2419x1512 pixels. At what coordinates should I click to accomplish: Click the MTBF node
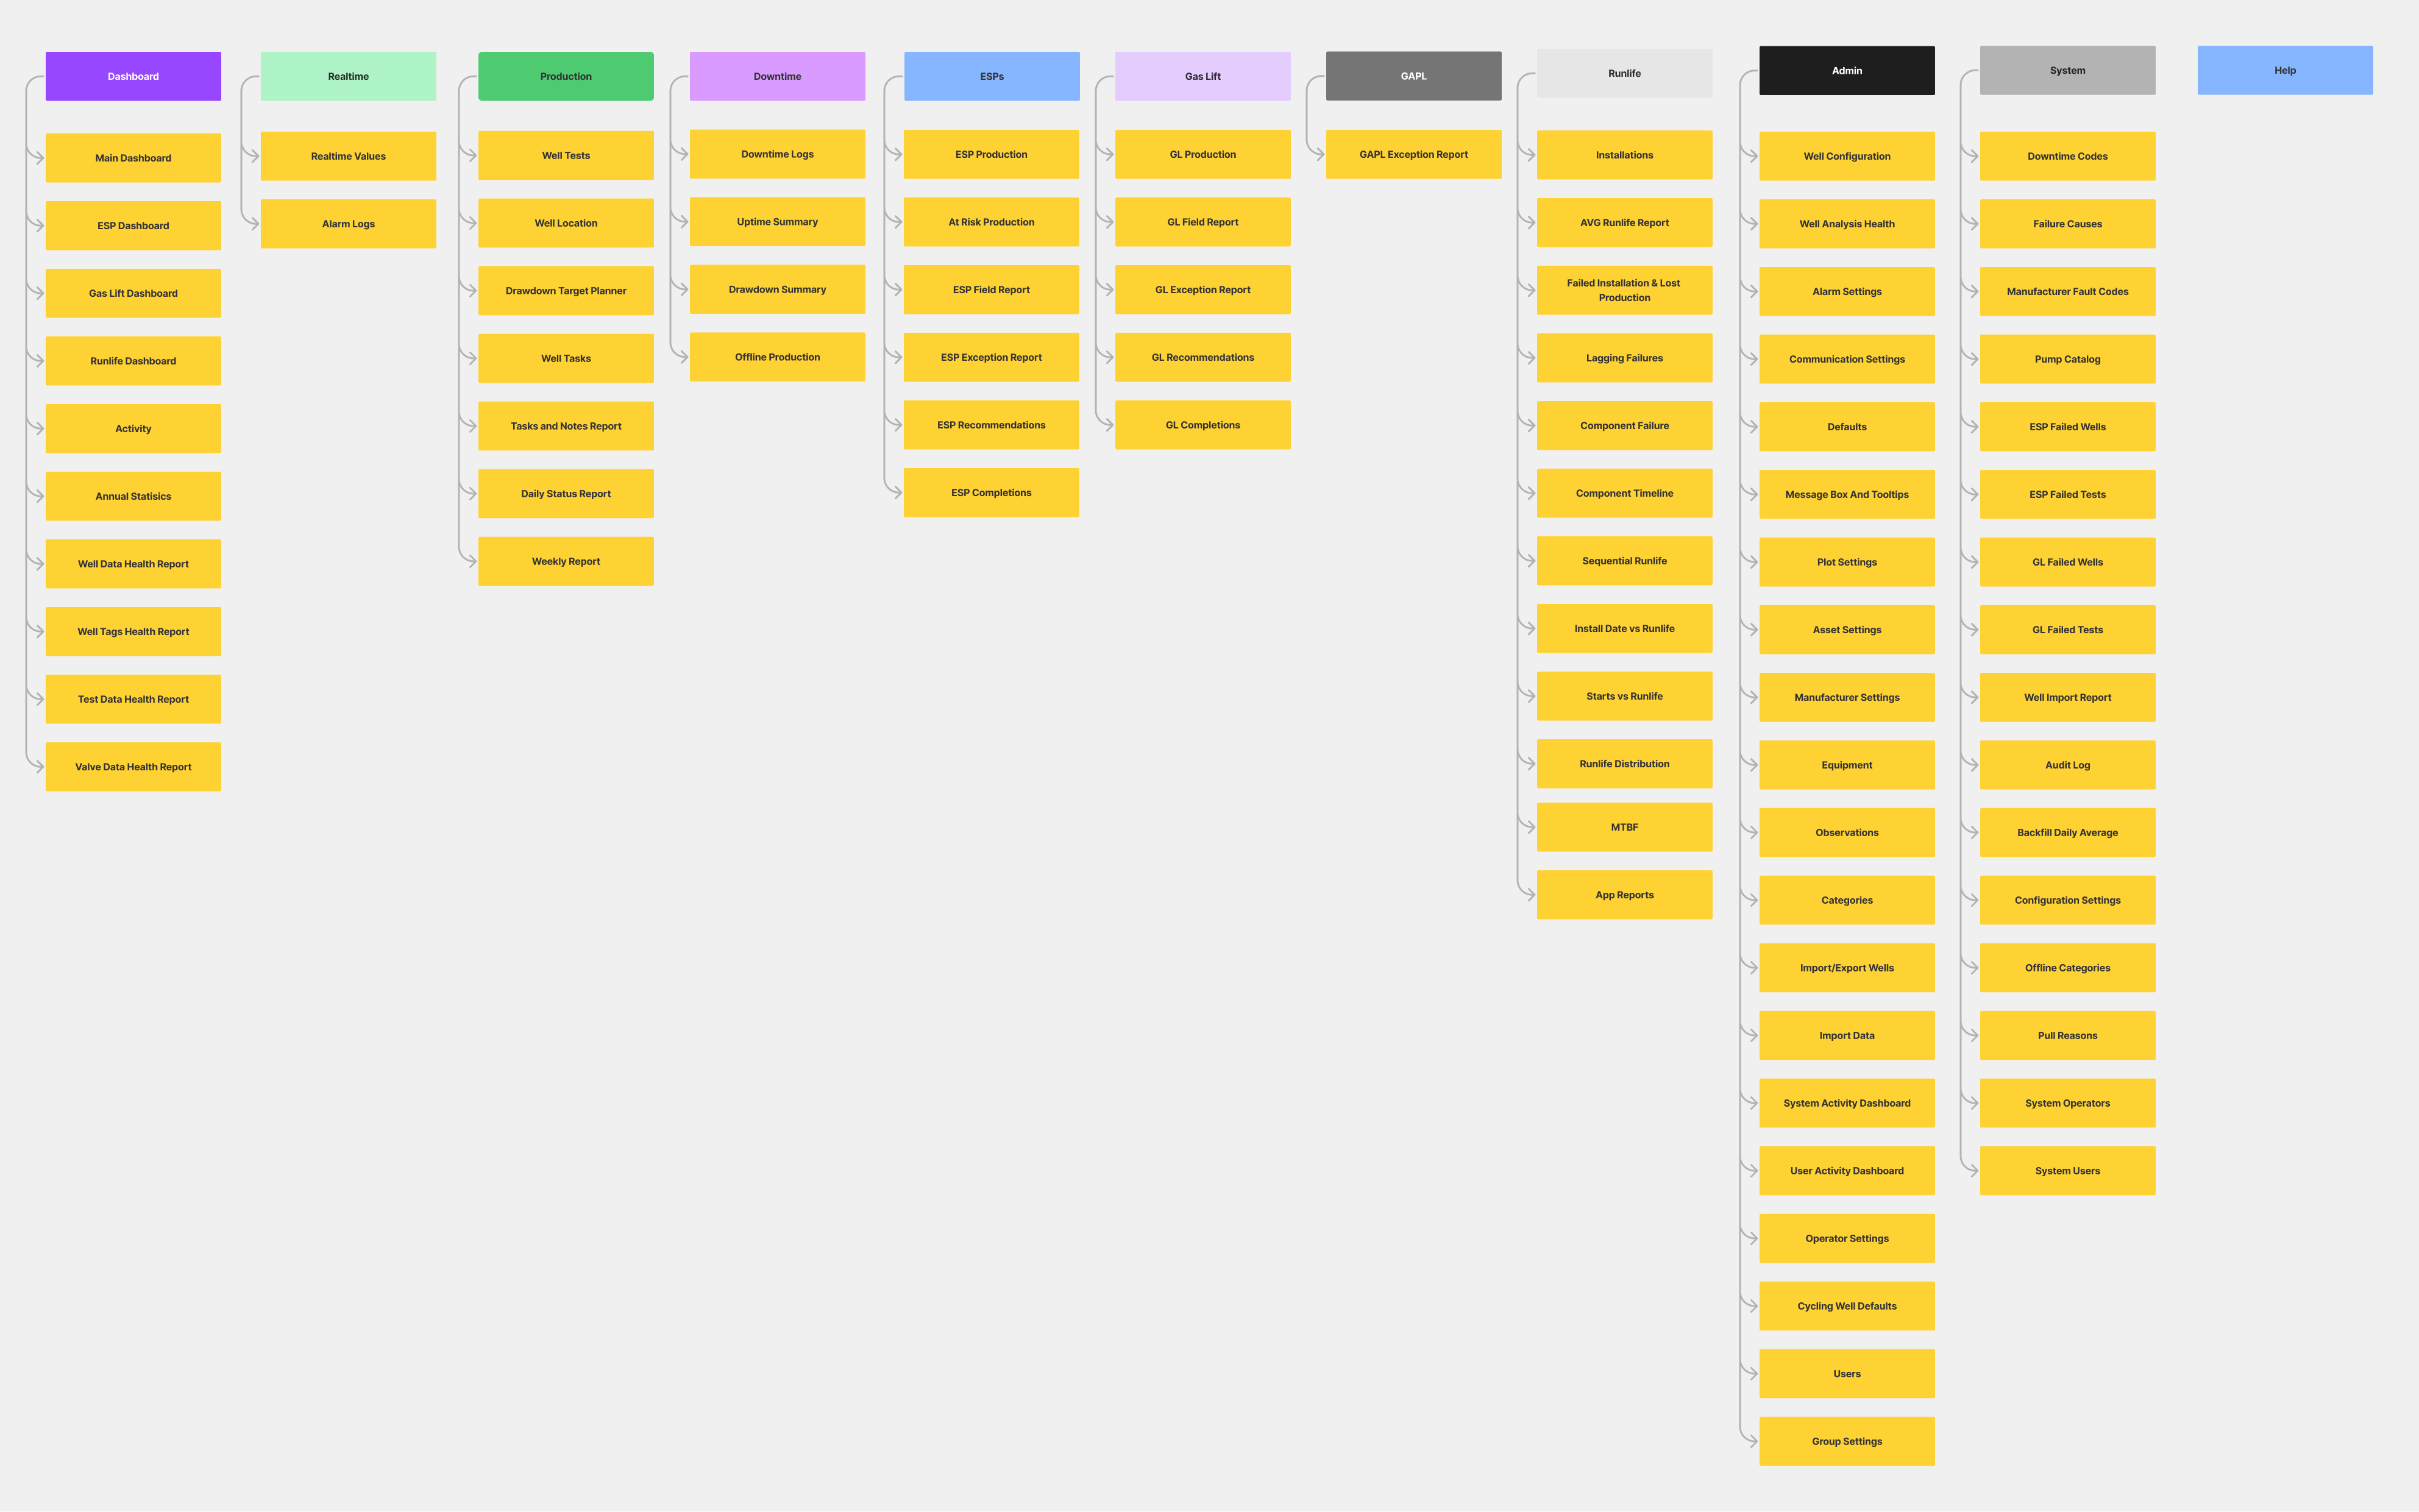[x=1623, y=827]
